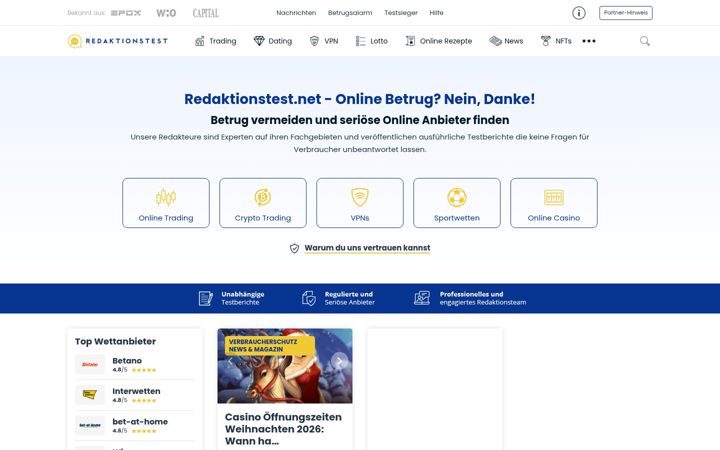This screenshot has width=720, height=450.
Task: Click the Capital logo
Action: (206, 13)
